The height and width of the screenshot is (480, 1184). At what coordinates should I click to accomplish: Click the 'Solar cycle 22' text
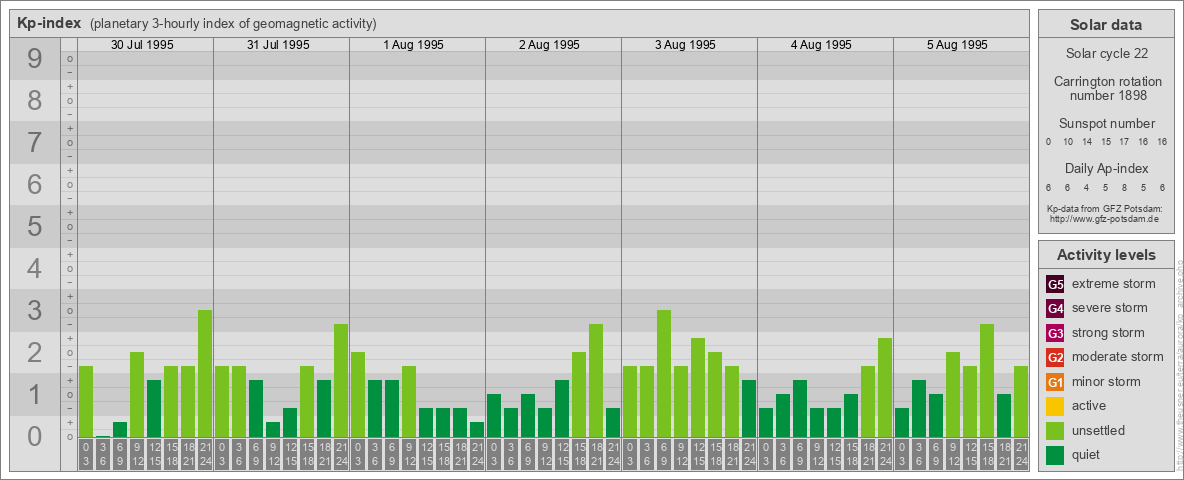click(x=1105, y=54)
